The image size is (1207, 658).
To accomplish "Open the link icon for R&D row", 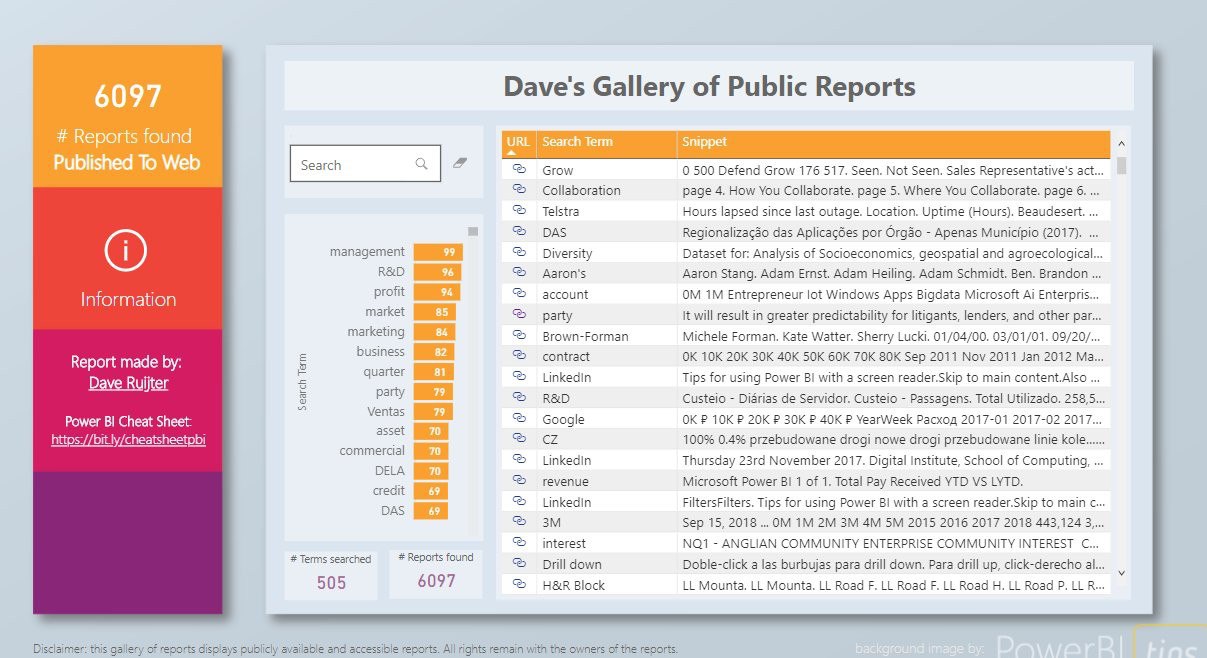I will pyautogui.click(x=519, y=398).
